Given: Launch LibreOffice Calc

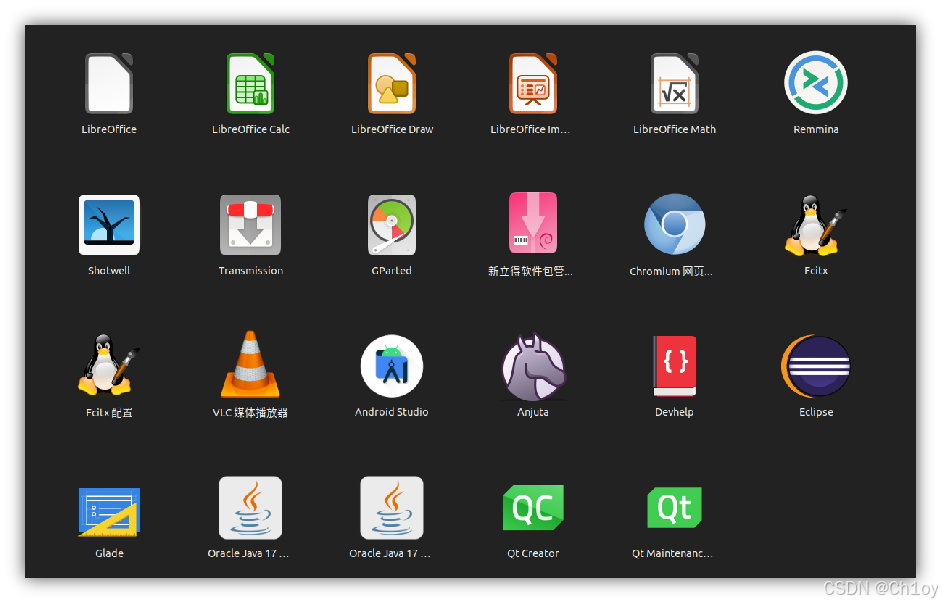Looking at the screenshot, I should point(251,84).
